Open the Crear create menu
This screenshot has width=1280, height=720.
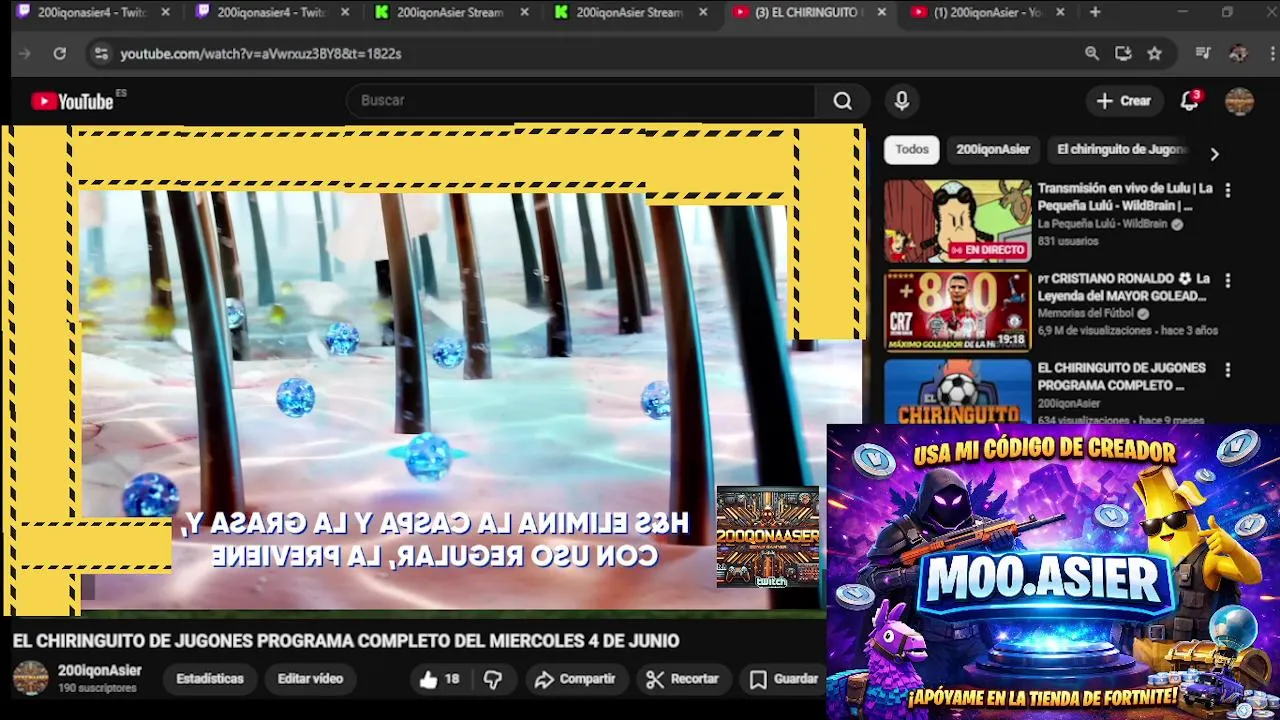tap(1124, 101)
